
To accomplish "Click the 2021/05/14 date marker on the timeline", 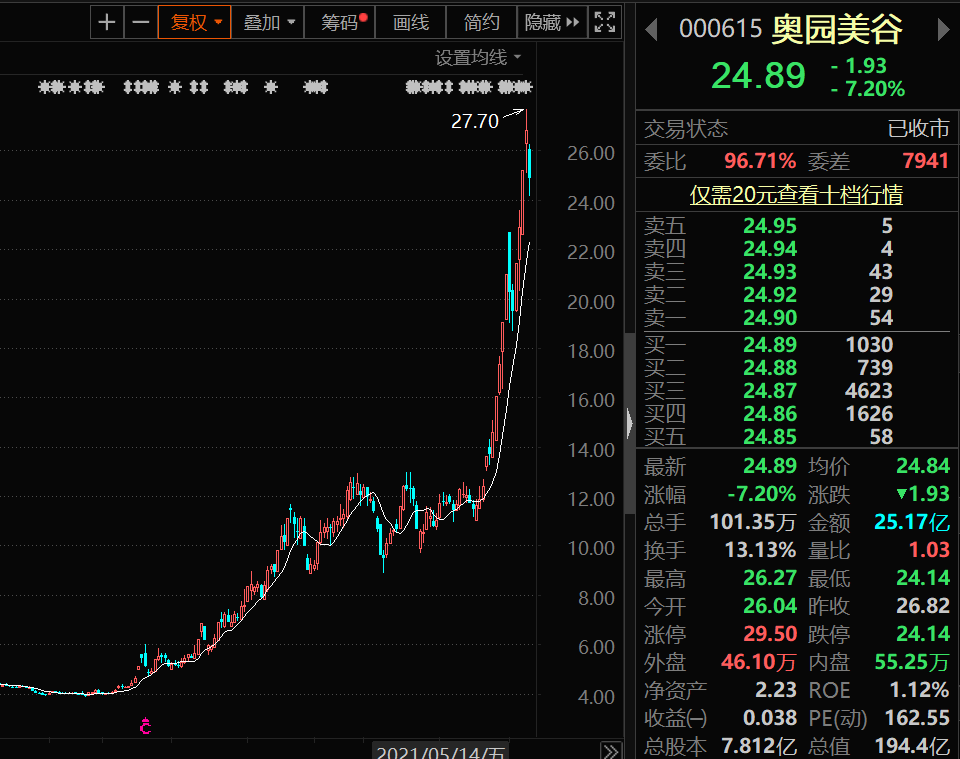I will [x=440, y=751].
